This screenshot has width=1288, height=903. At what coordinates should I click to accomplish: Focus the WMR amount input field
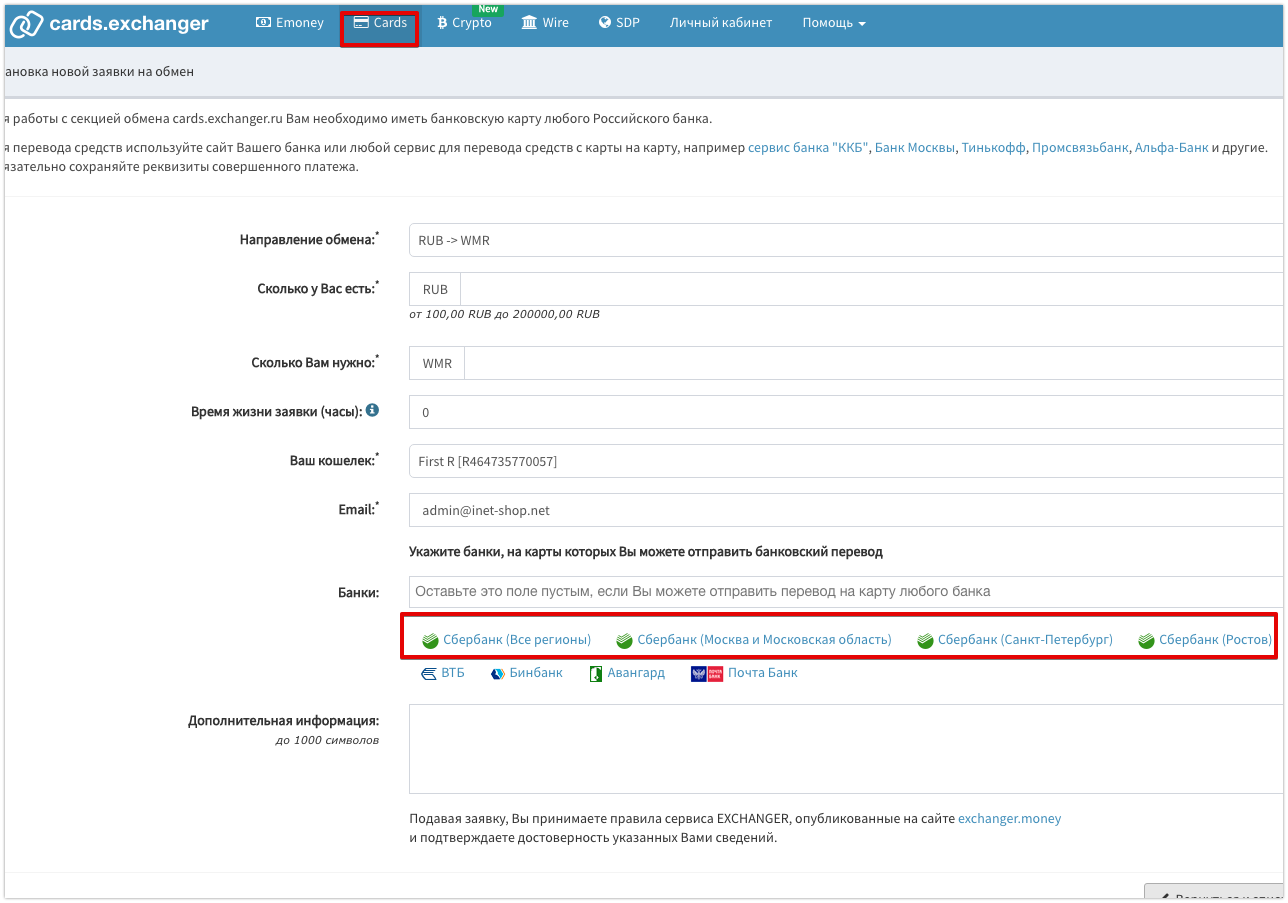click(873, 363)
